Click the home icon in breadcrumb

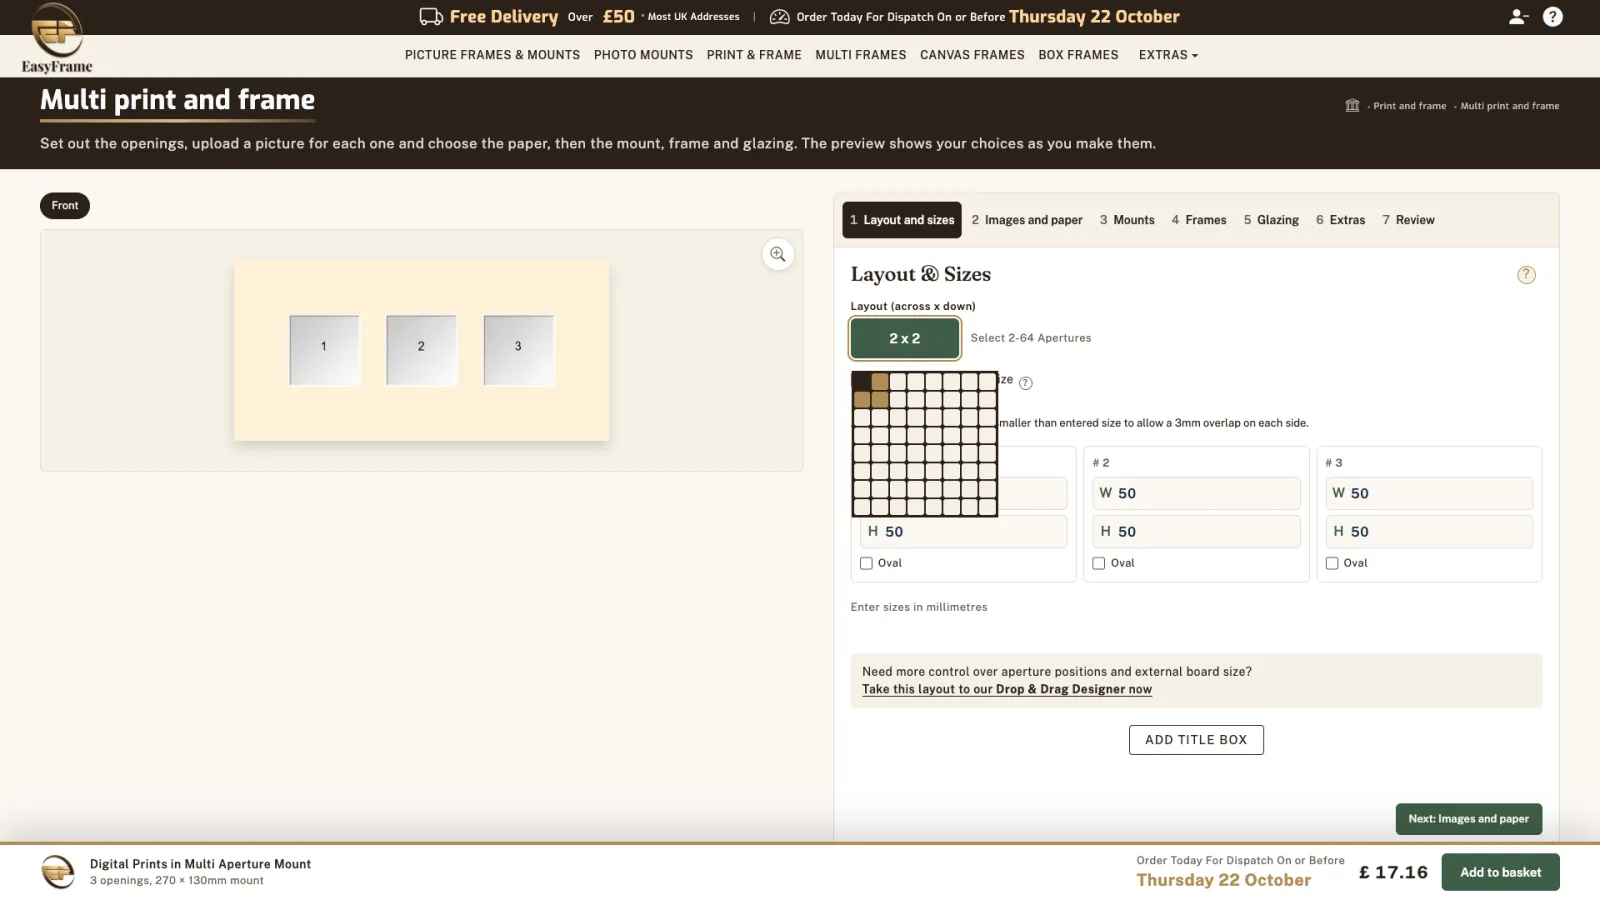[x=1352, y=105]
